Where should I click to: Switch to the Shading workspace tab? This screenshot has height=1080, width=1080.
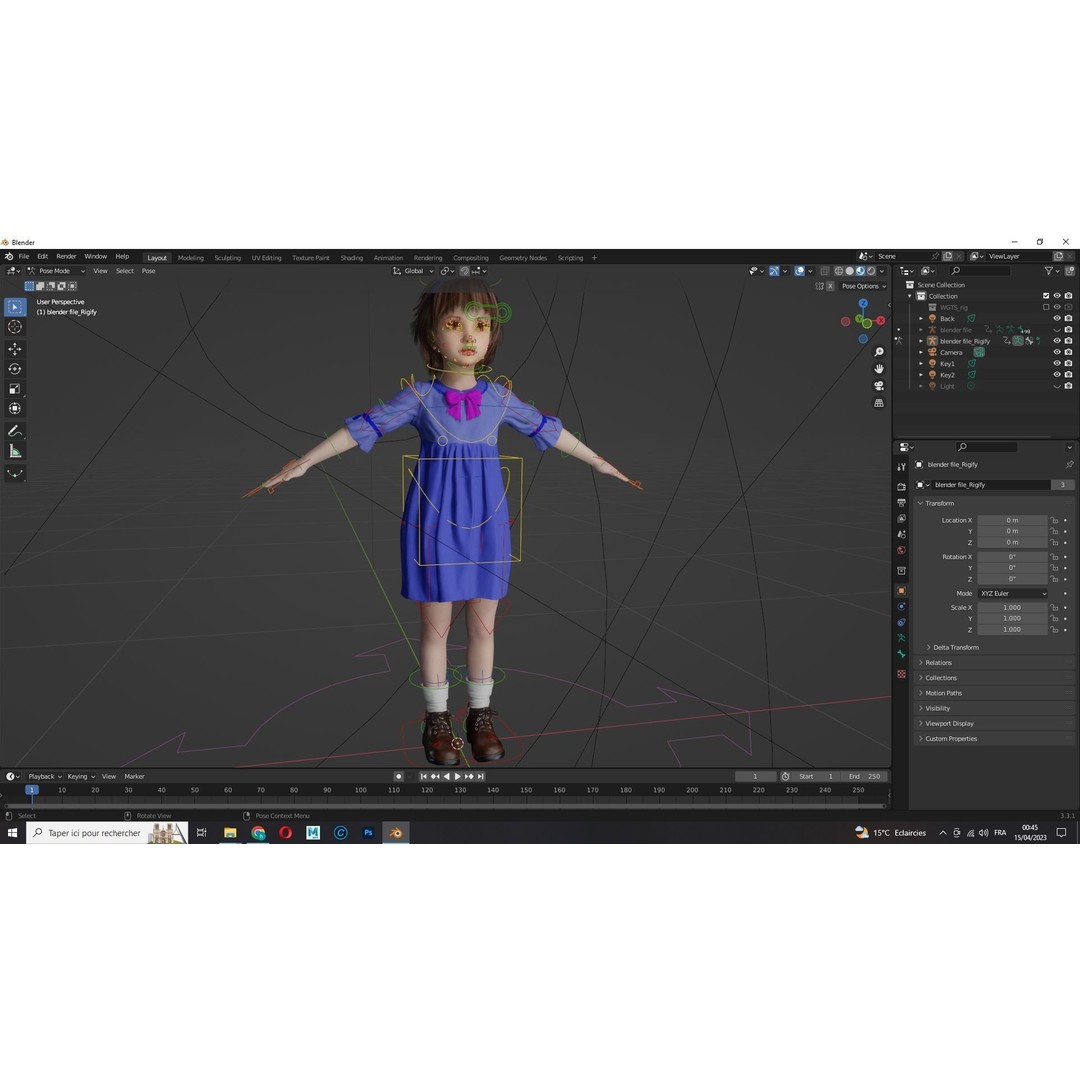tap(351, 258)
